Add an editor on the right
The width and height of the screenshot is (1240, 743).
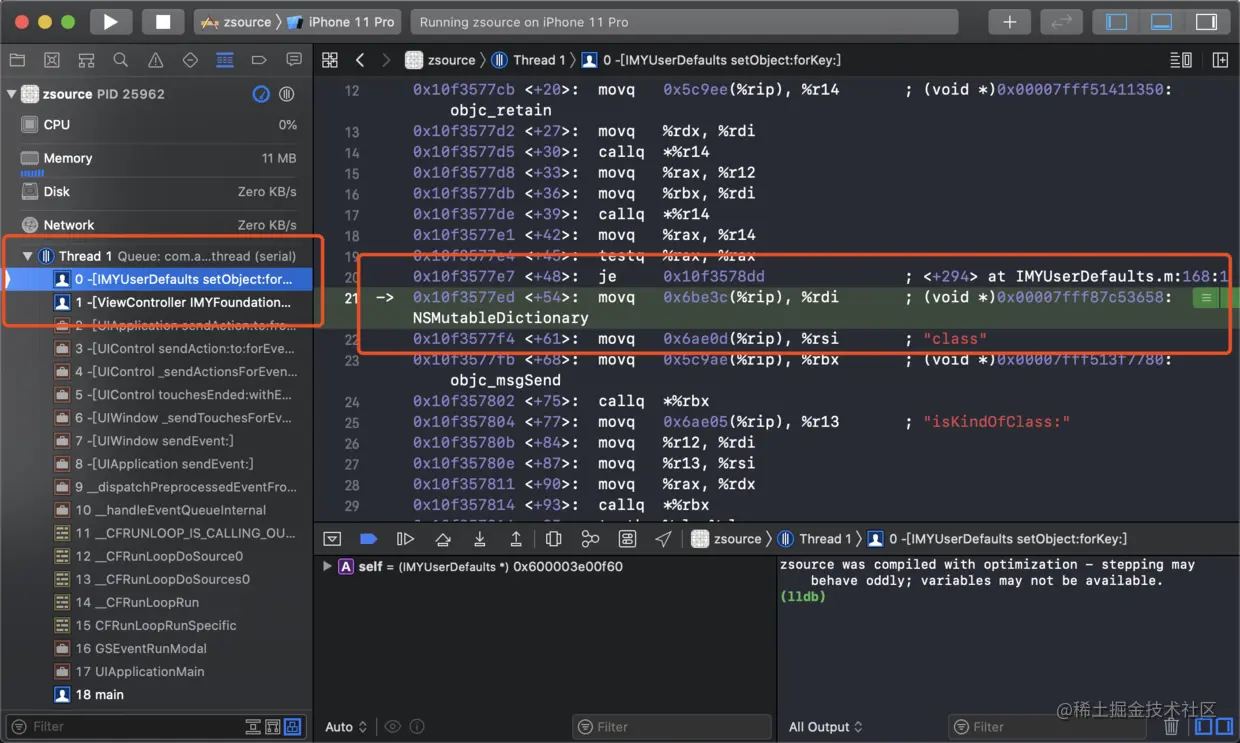(x=1220, y=60)
